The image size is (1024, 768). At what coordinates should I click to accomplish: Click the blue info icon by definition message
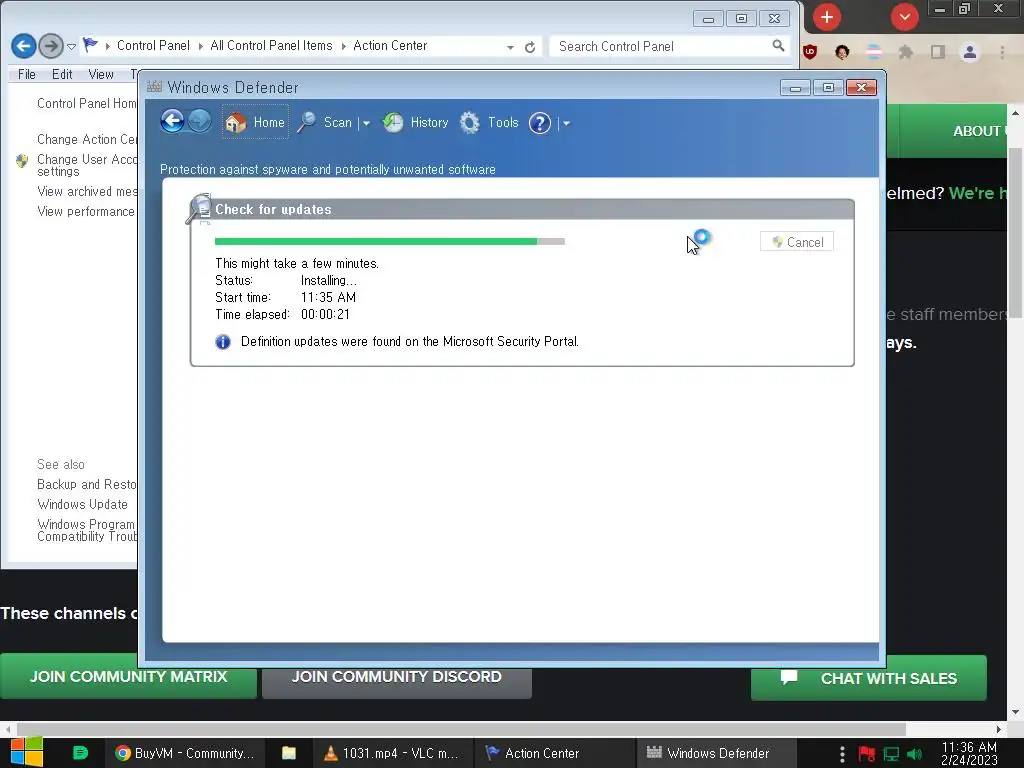(223, 342)
